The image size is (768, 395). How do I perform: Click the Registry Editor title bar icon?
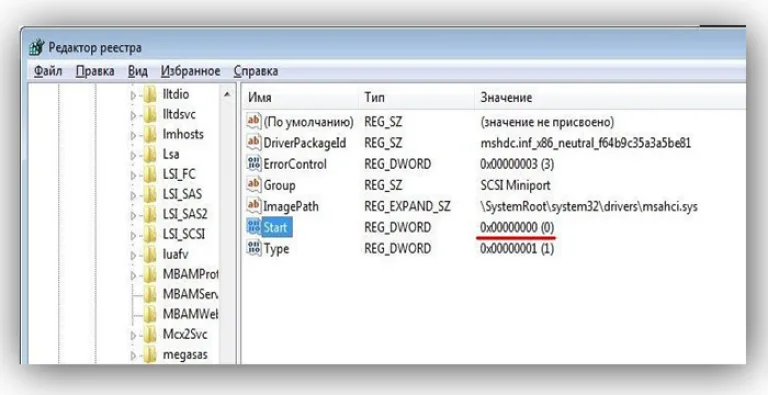pyautogui.click(x=37, y=48)
